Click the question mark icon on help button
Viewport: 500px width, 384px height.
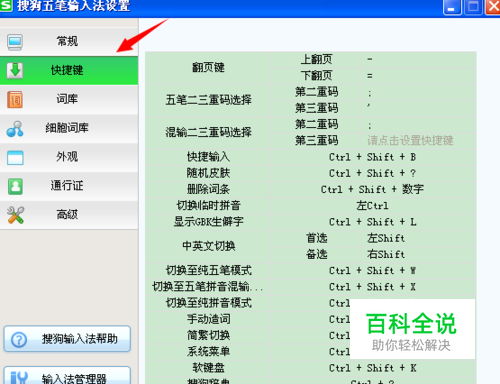(x=19, y=340)
